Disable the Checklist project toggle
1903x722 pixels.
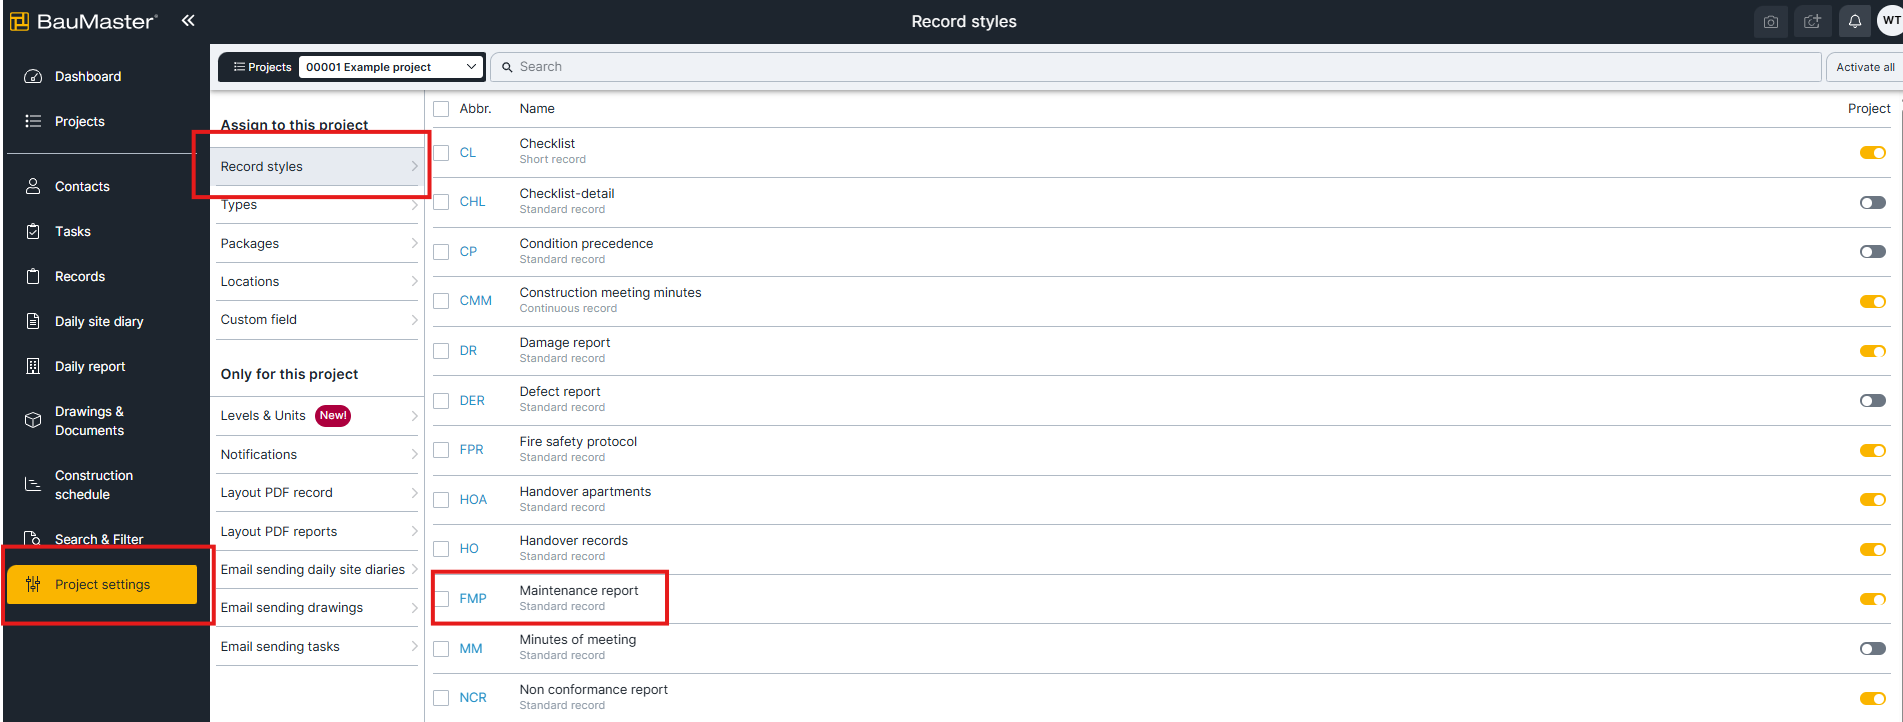1872,153
